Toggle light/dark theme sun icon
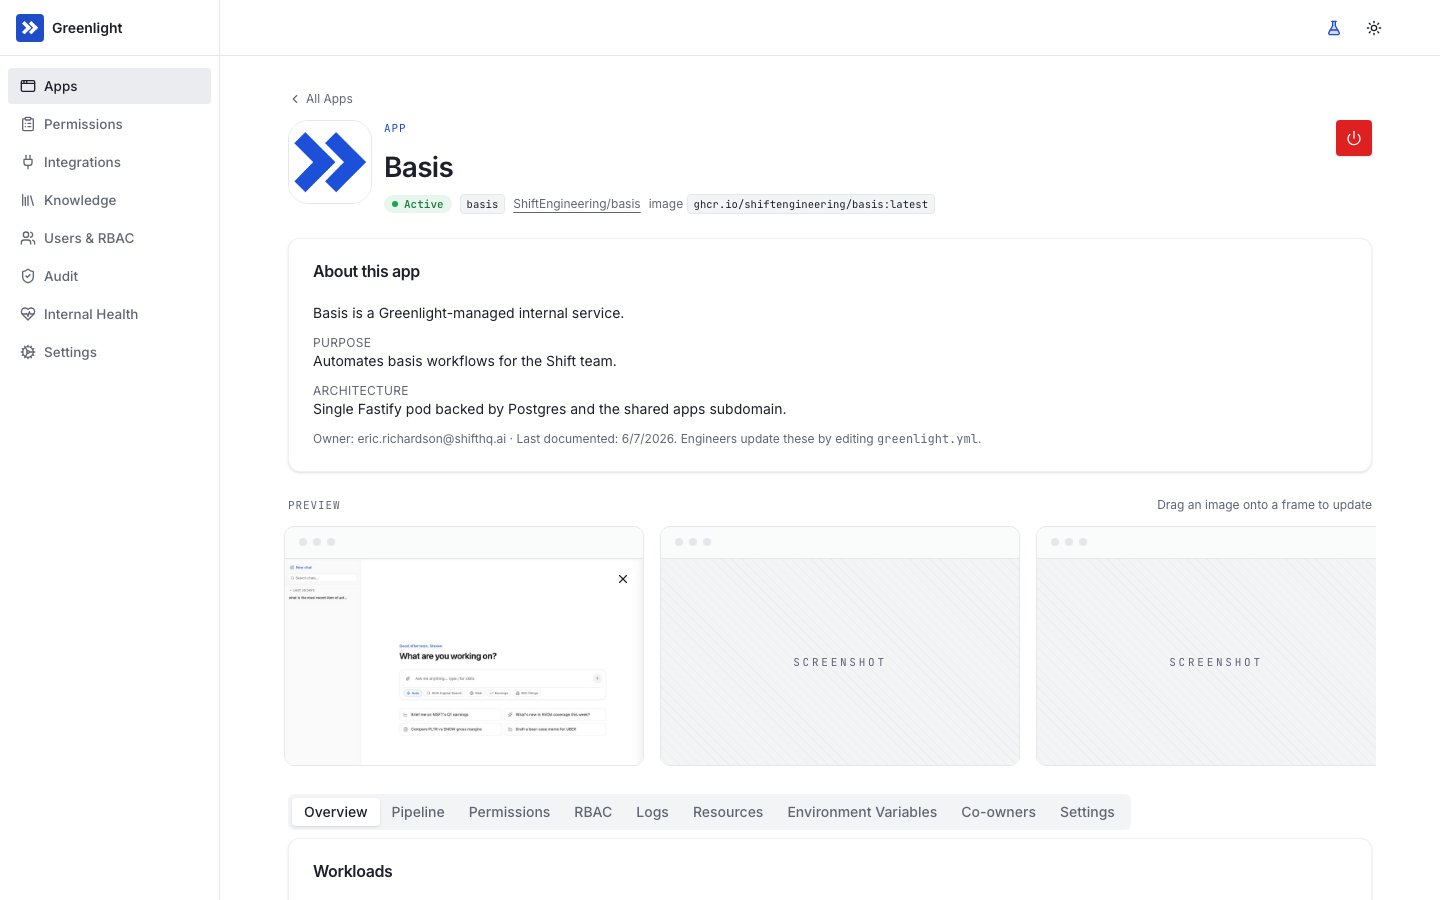This screenshot has height=900, width=1440. [1374, 28]
